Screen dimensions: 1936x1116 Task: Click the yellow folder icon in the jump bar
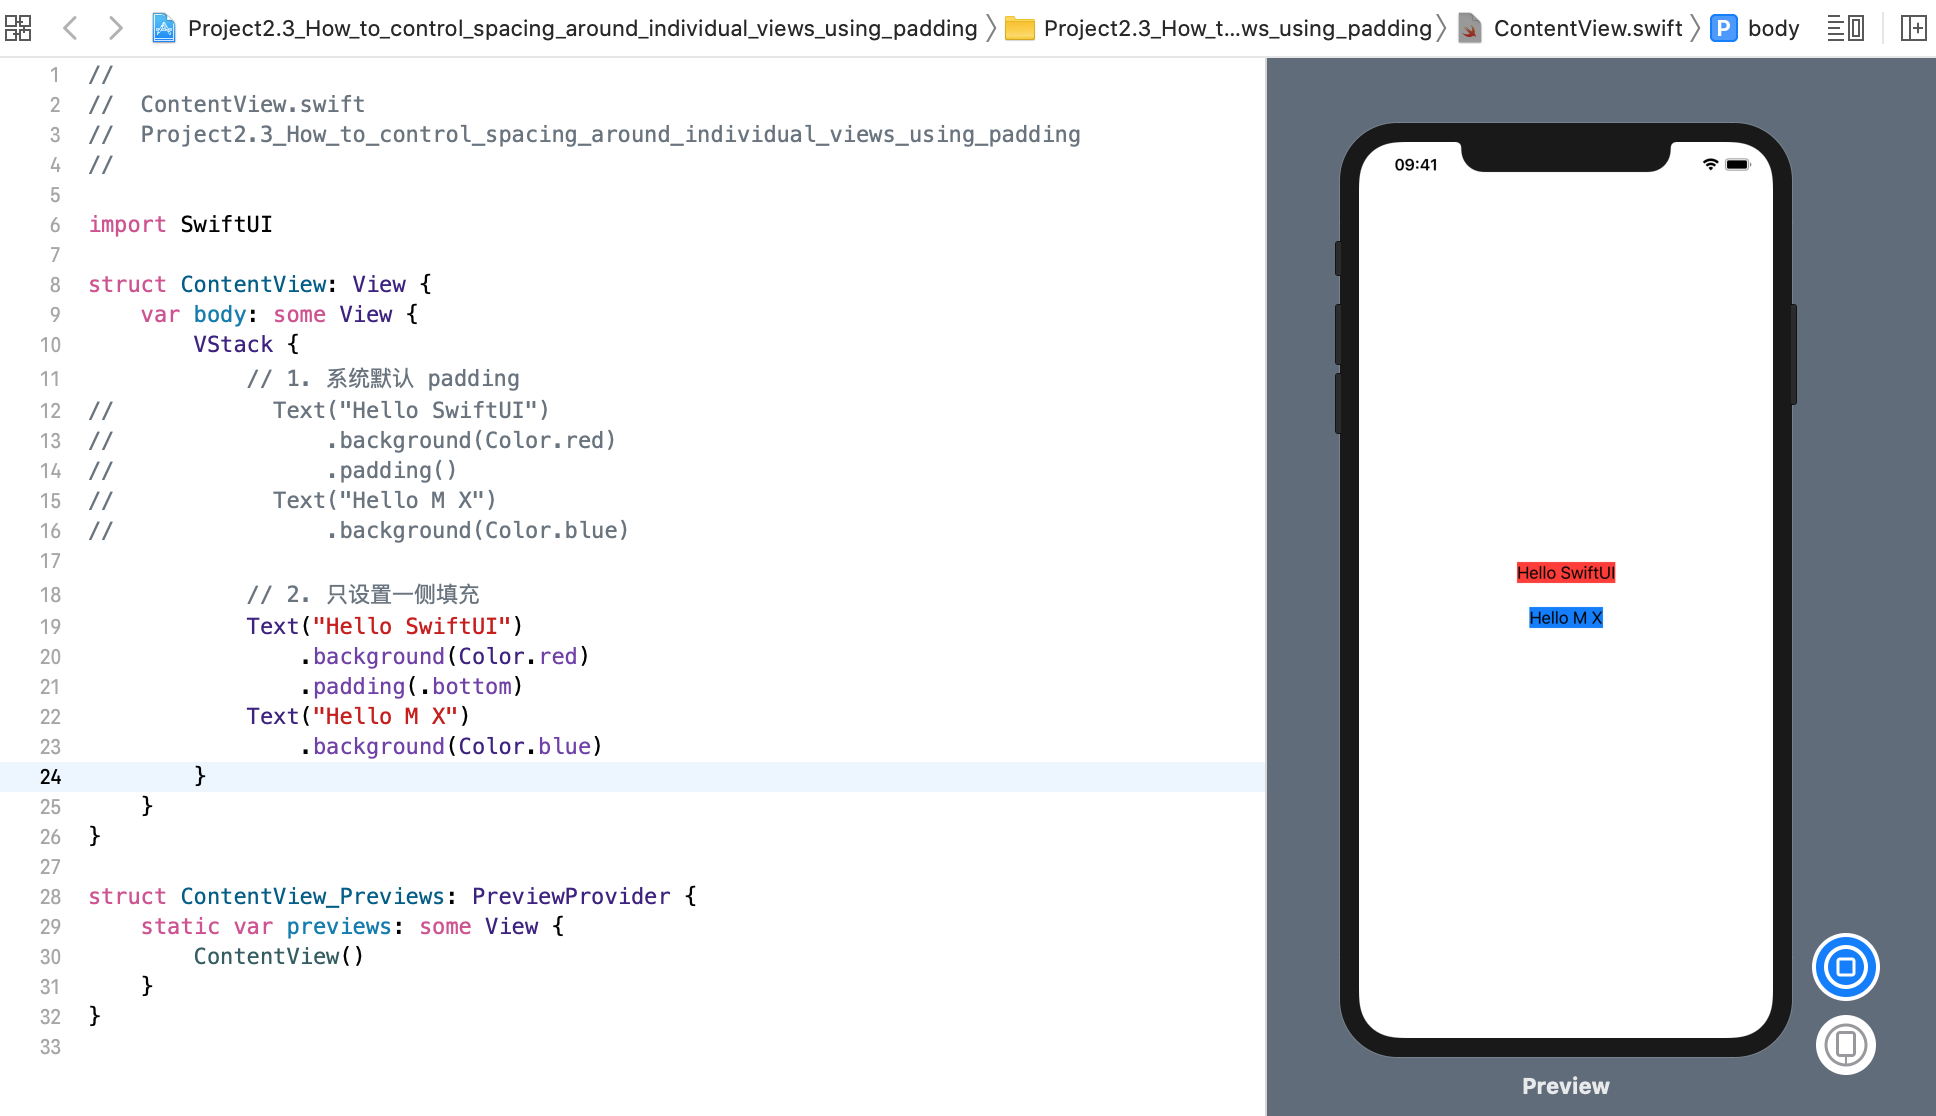[x=1019, y=28]
